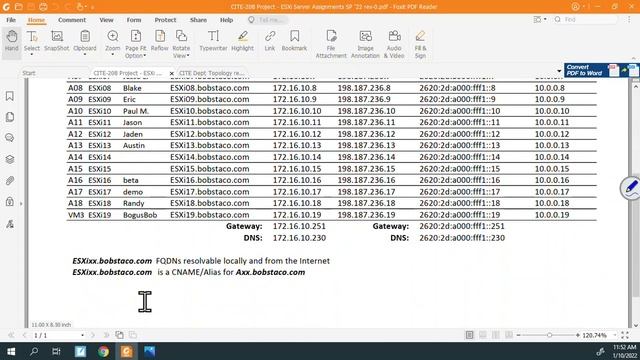Open the View ribbon tab
640x360 pixels.
tap(107, 20)
